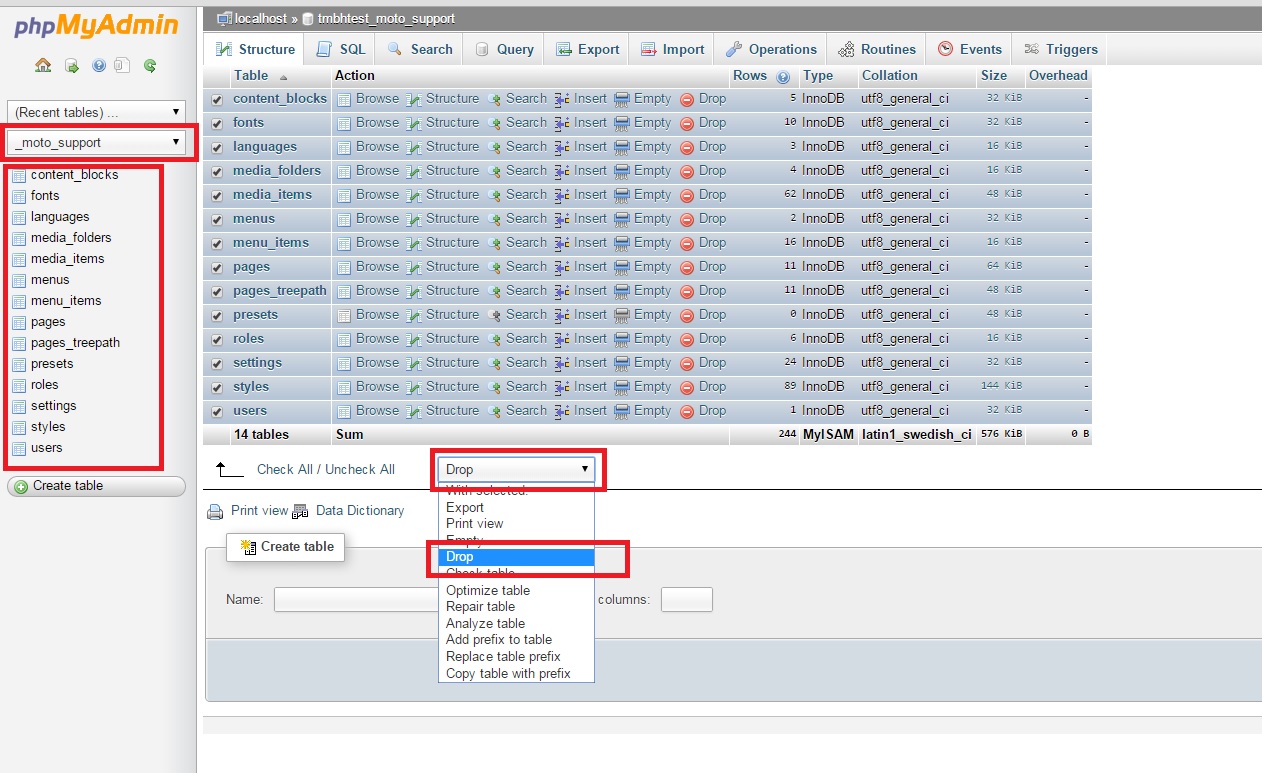
Task: Click red Drop icon for settings row
Action: pyautogui.click(x=687, y=363)
